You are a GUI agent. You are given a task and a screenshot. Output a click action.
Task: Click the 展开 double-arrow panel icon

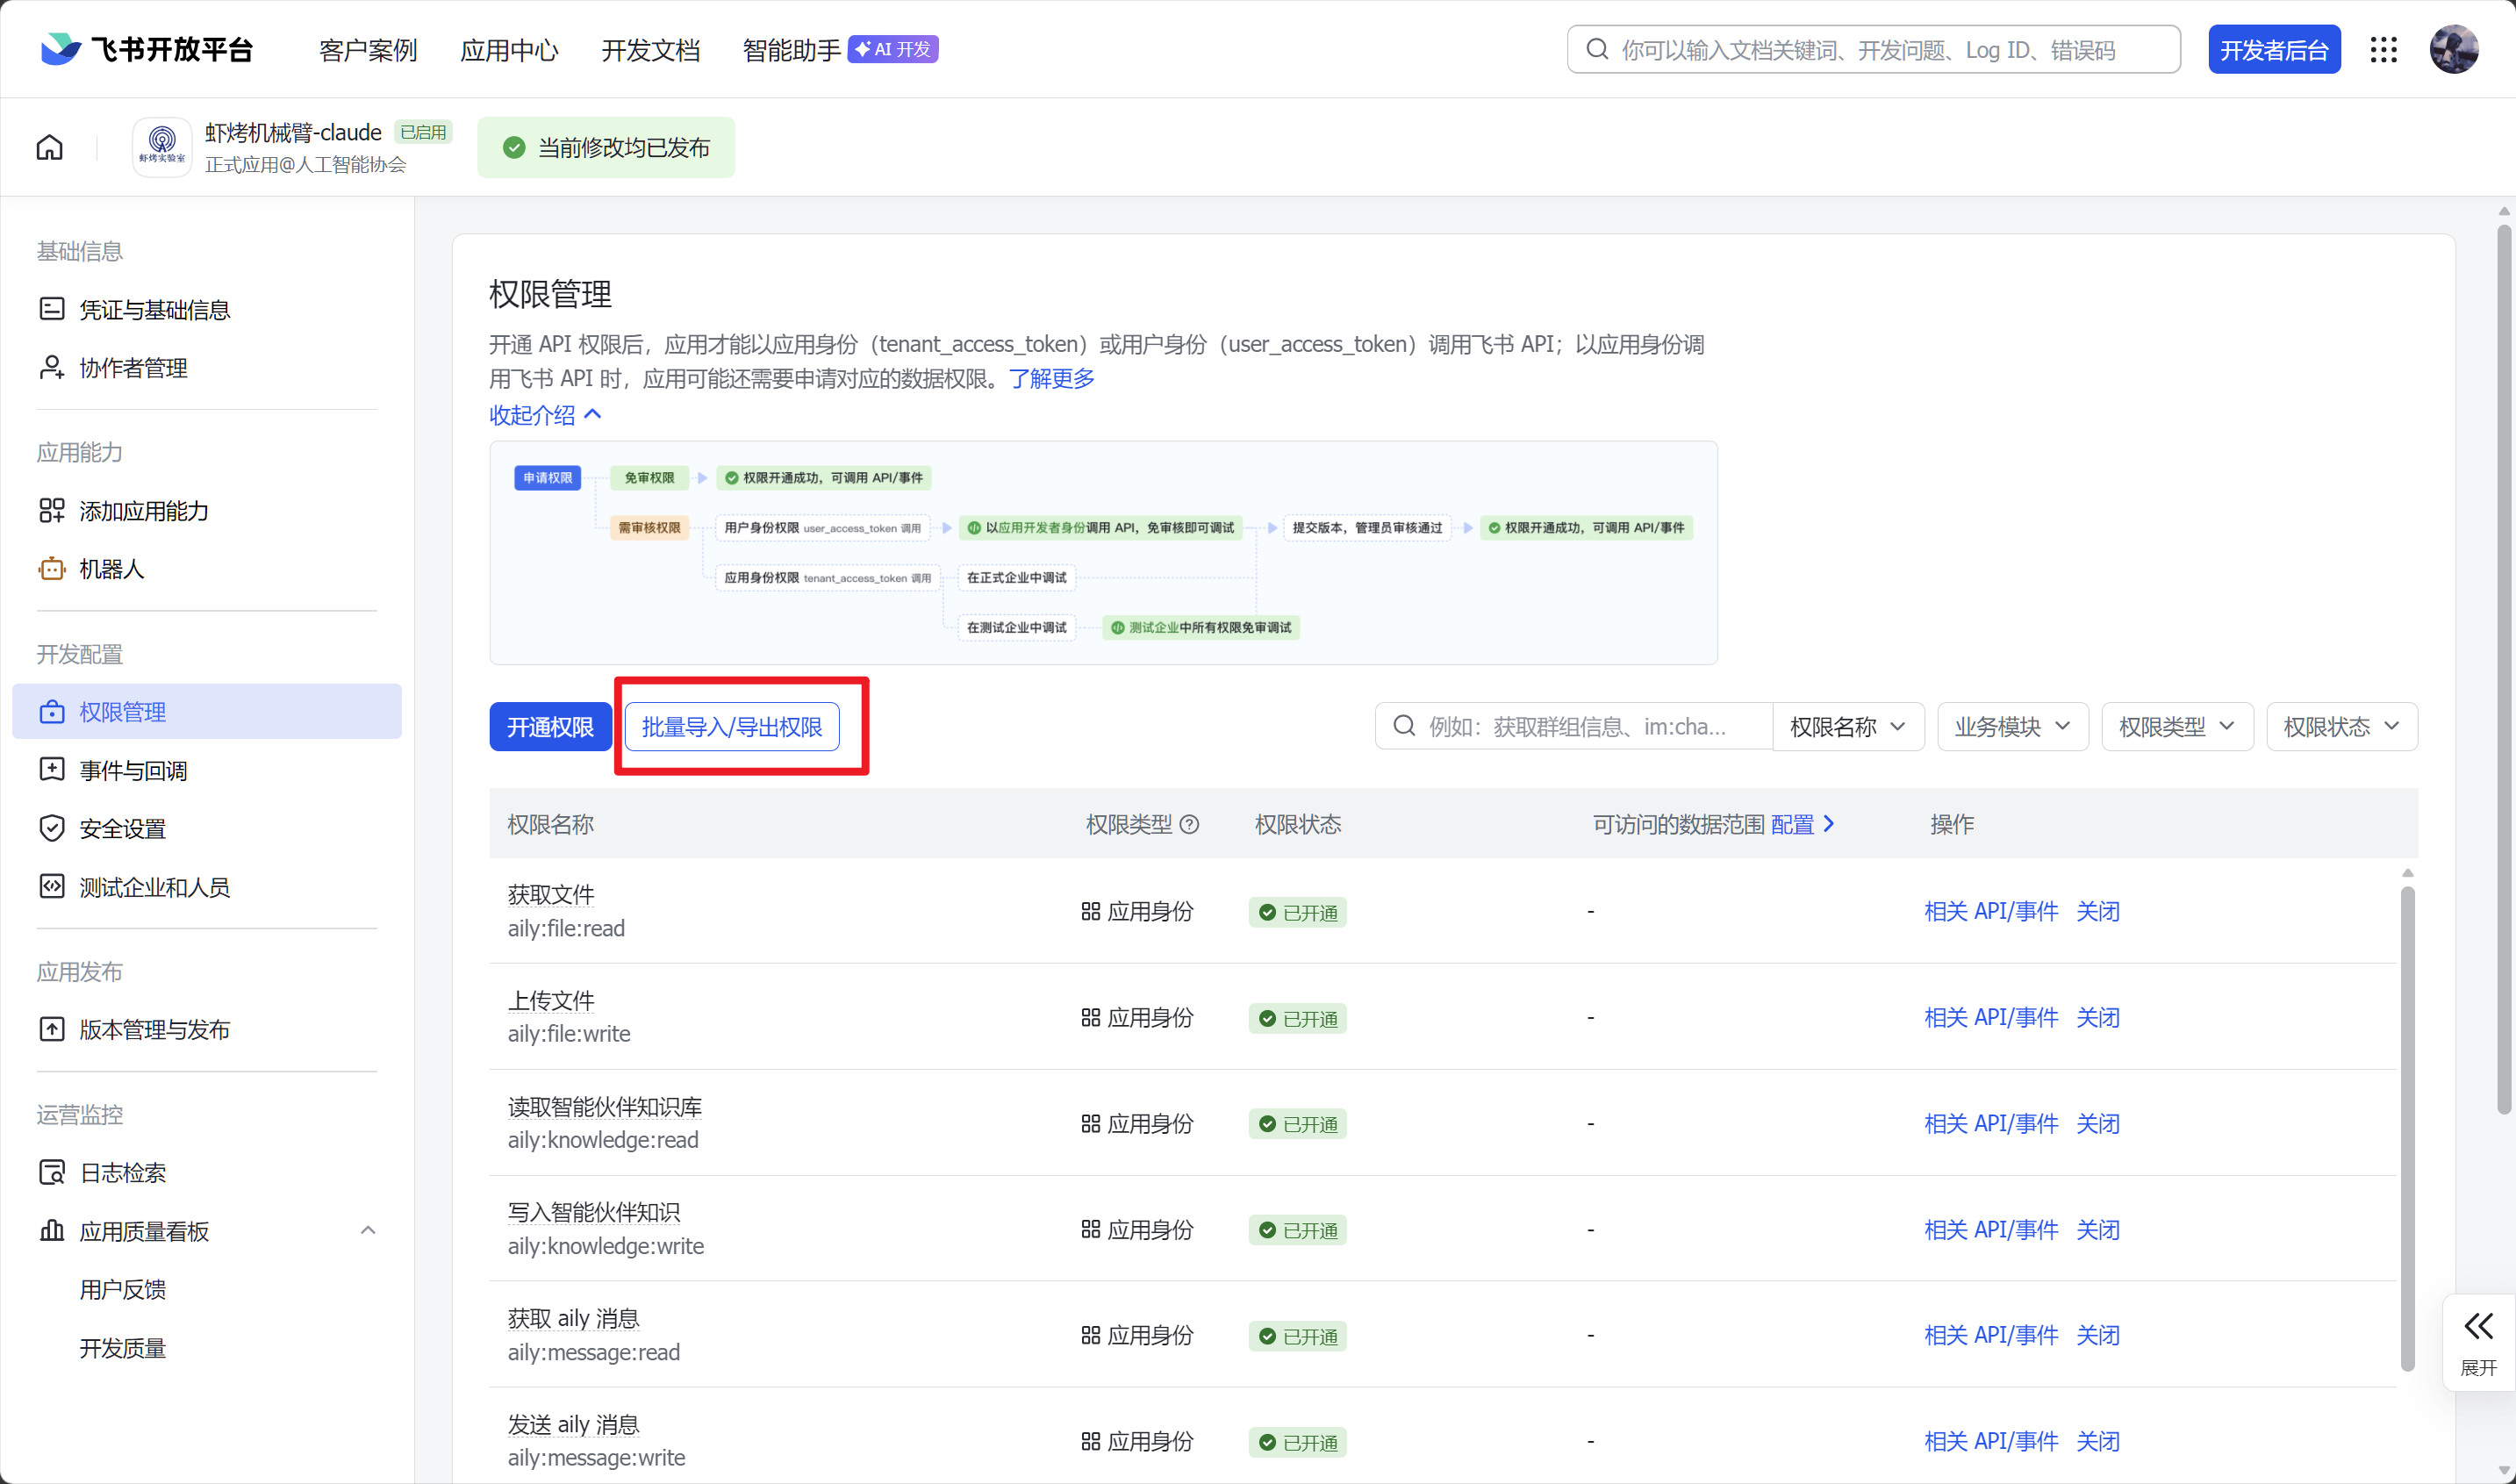2478,1326
